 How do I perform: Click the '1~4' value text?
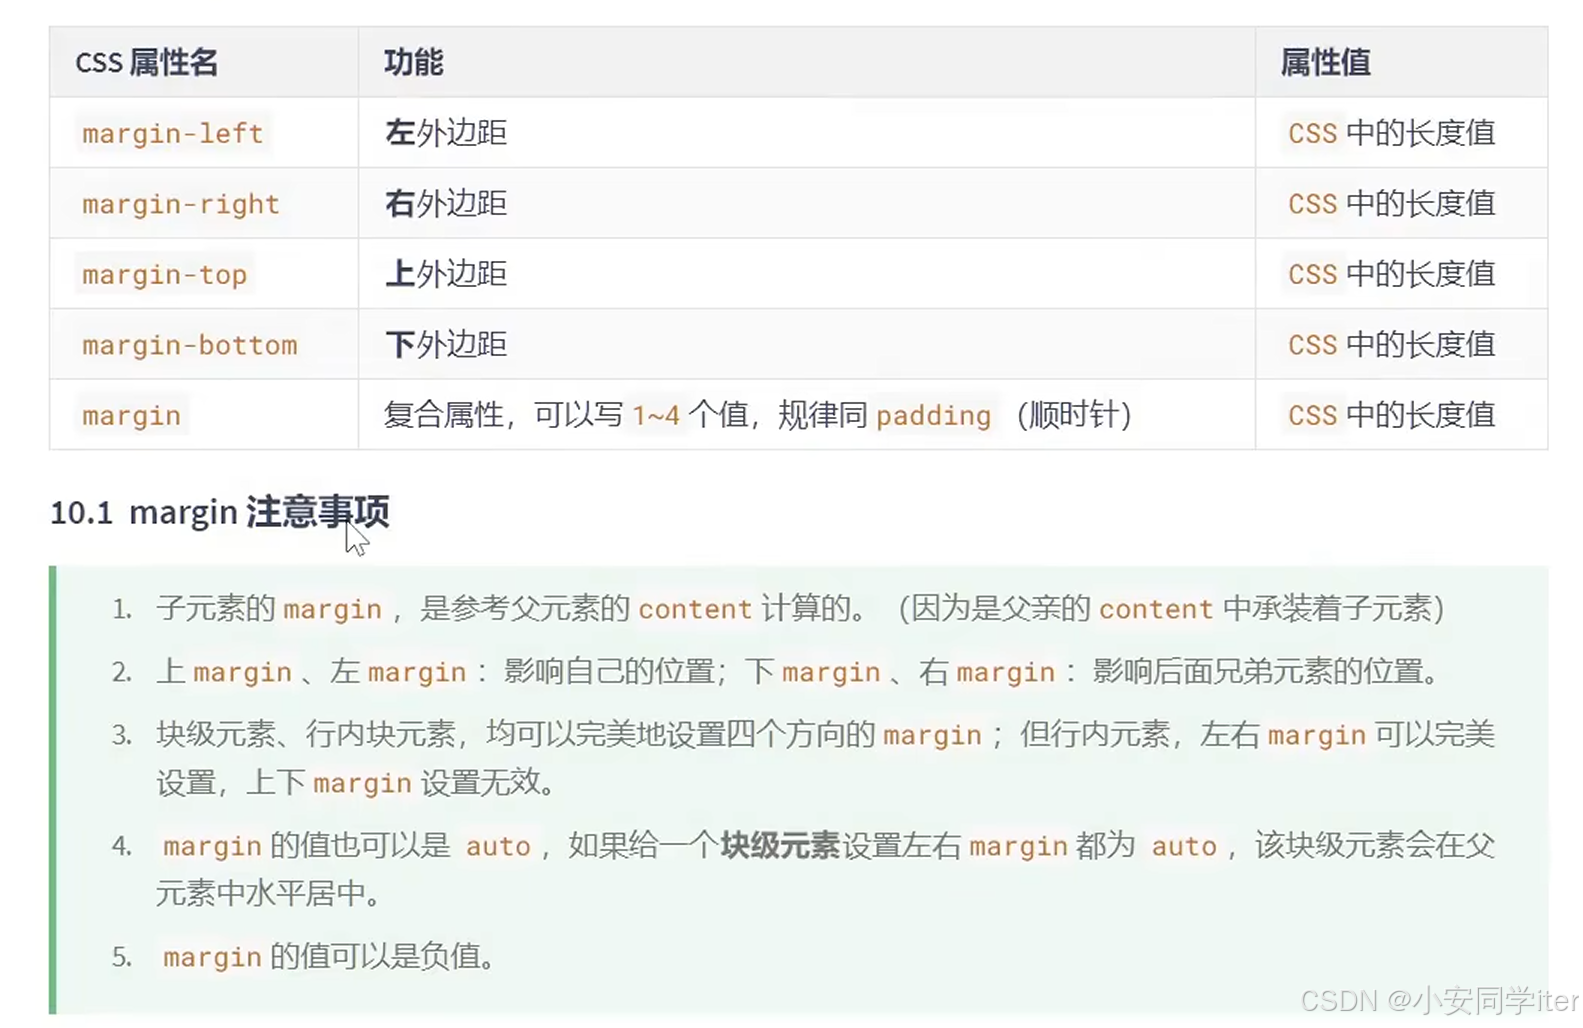(x=656, y=415)
